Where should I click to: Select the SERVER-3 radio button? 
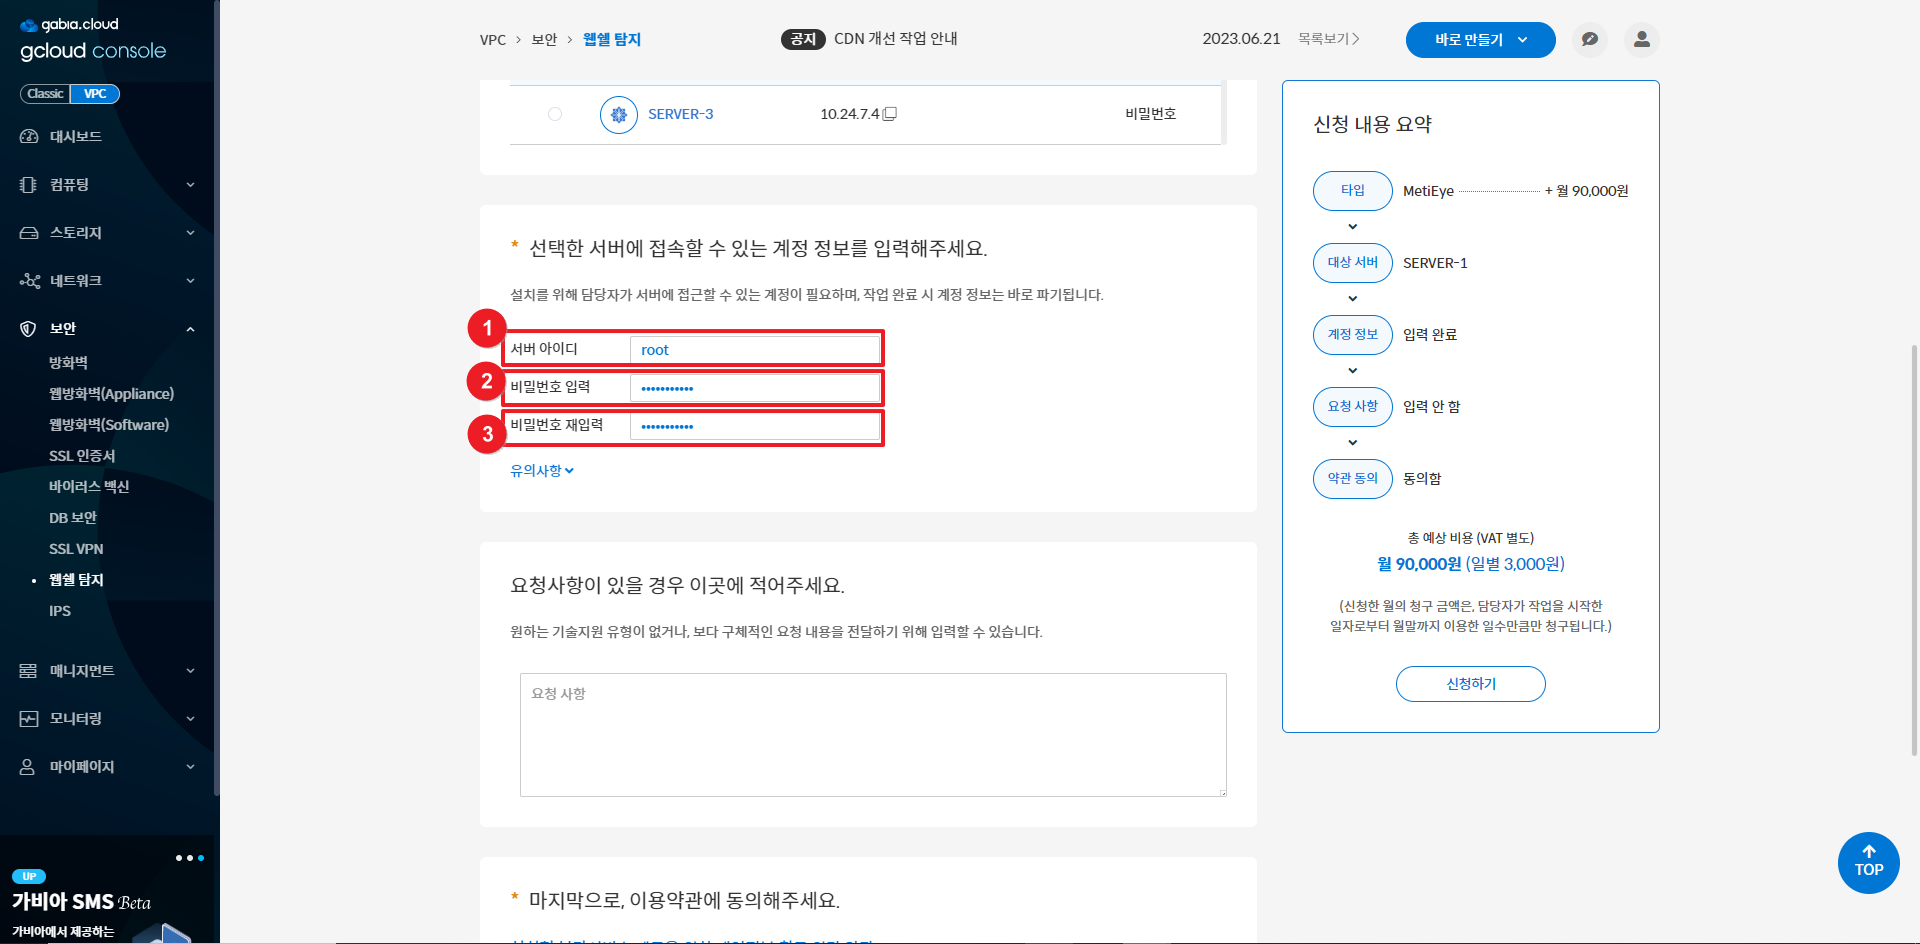pyautogui.click(x=555, y=114)
